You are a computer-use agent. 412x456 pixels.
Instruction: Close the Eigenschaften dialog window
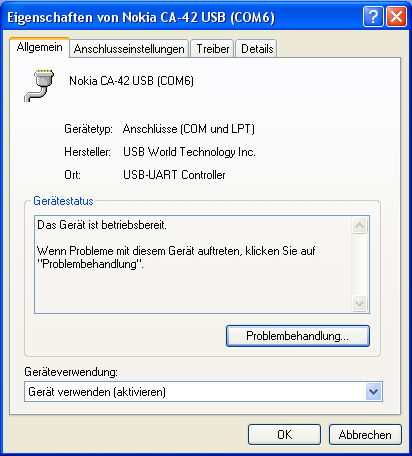(x=396, y=16)
